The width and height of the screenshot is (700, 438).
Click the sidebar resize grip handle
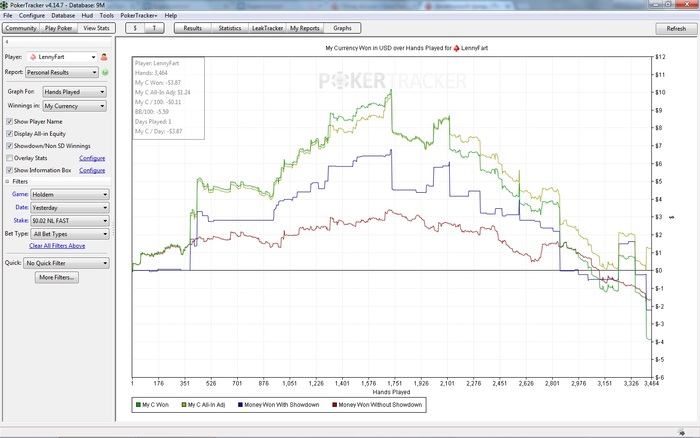pyautogui.click(x=113, y=228)
